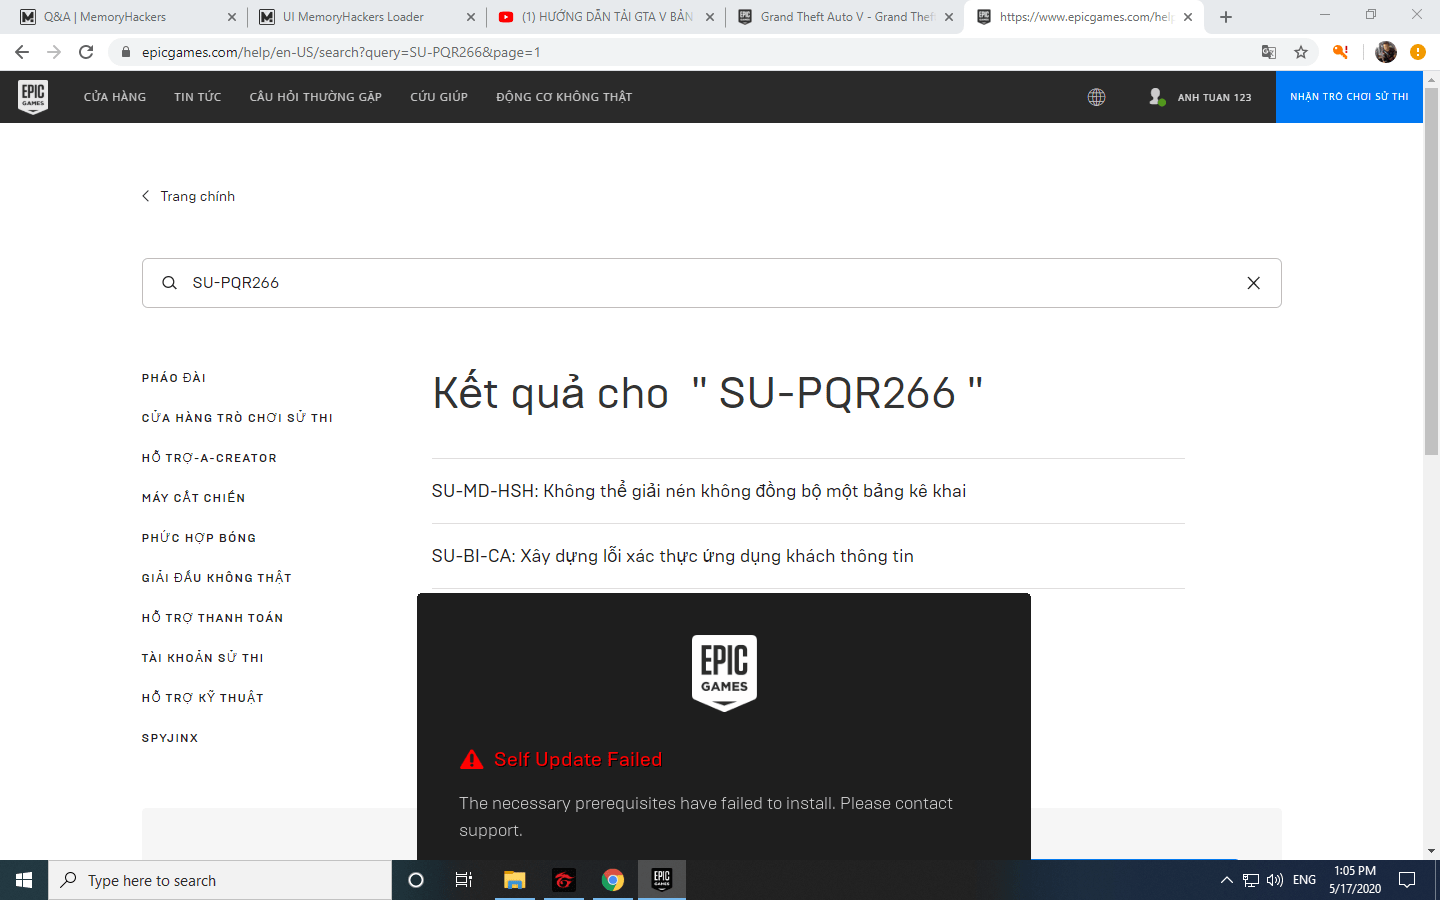Image resolution: width=1440 pixels, height=900 pixels.
Task: Click browser forward arrow
Action: [54, 52]
